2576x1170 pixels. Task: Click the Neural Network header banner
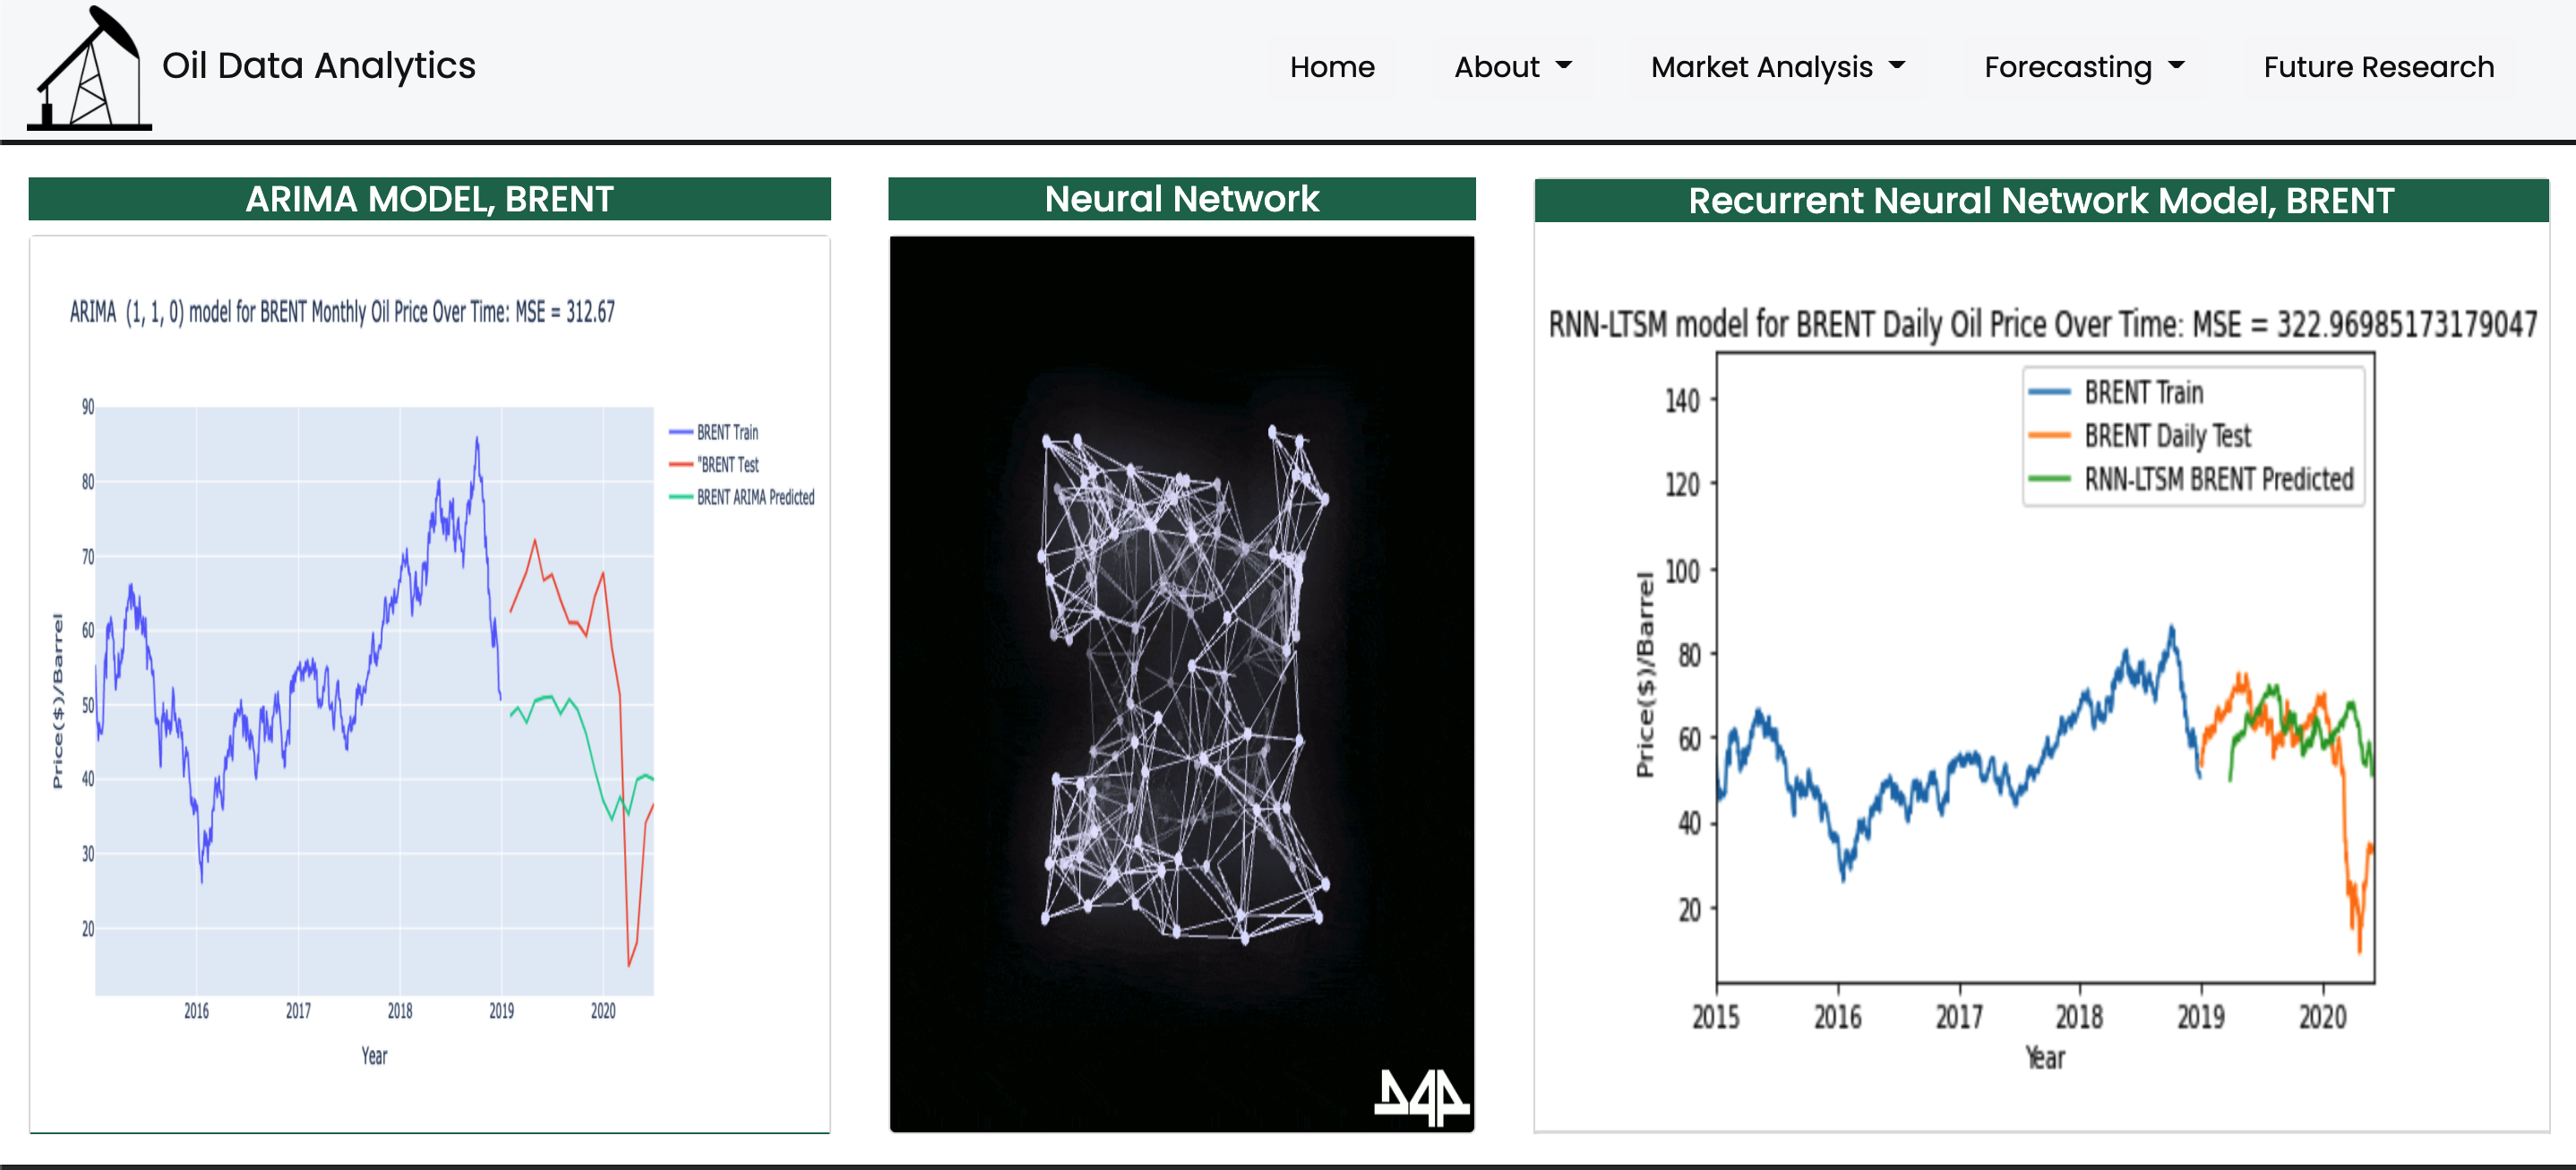click(1181, 199)
